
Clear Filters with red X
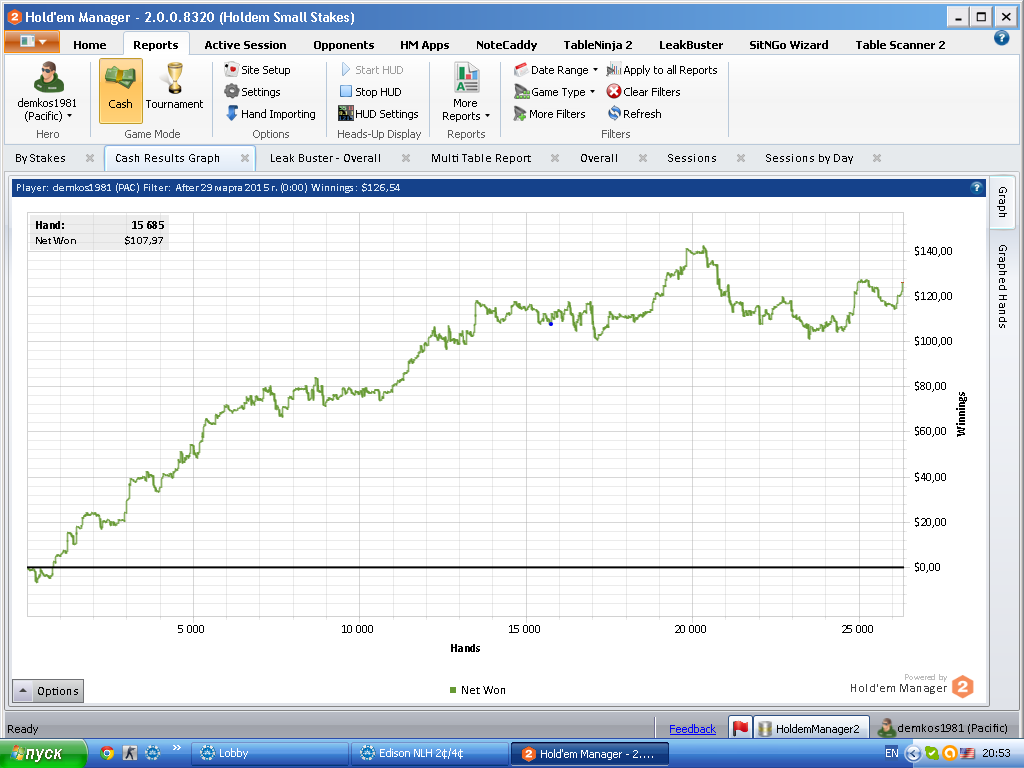[x=643, y=92]
